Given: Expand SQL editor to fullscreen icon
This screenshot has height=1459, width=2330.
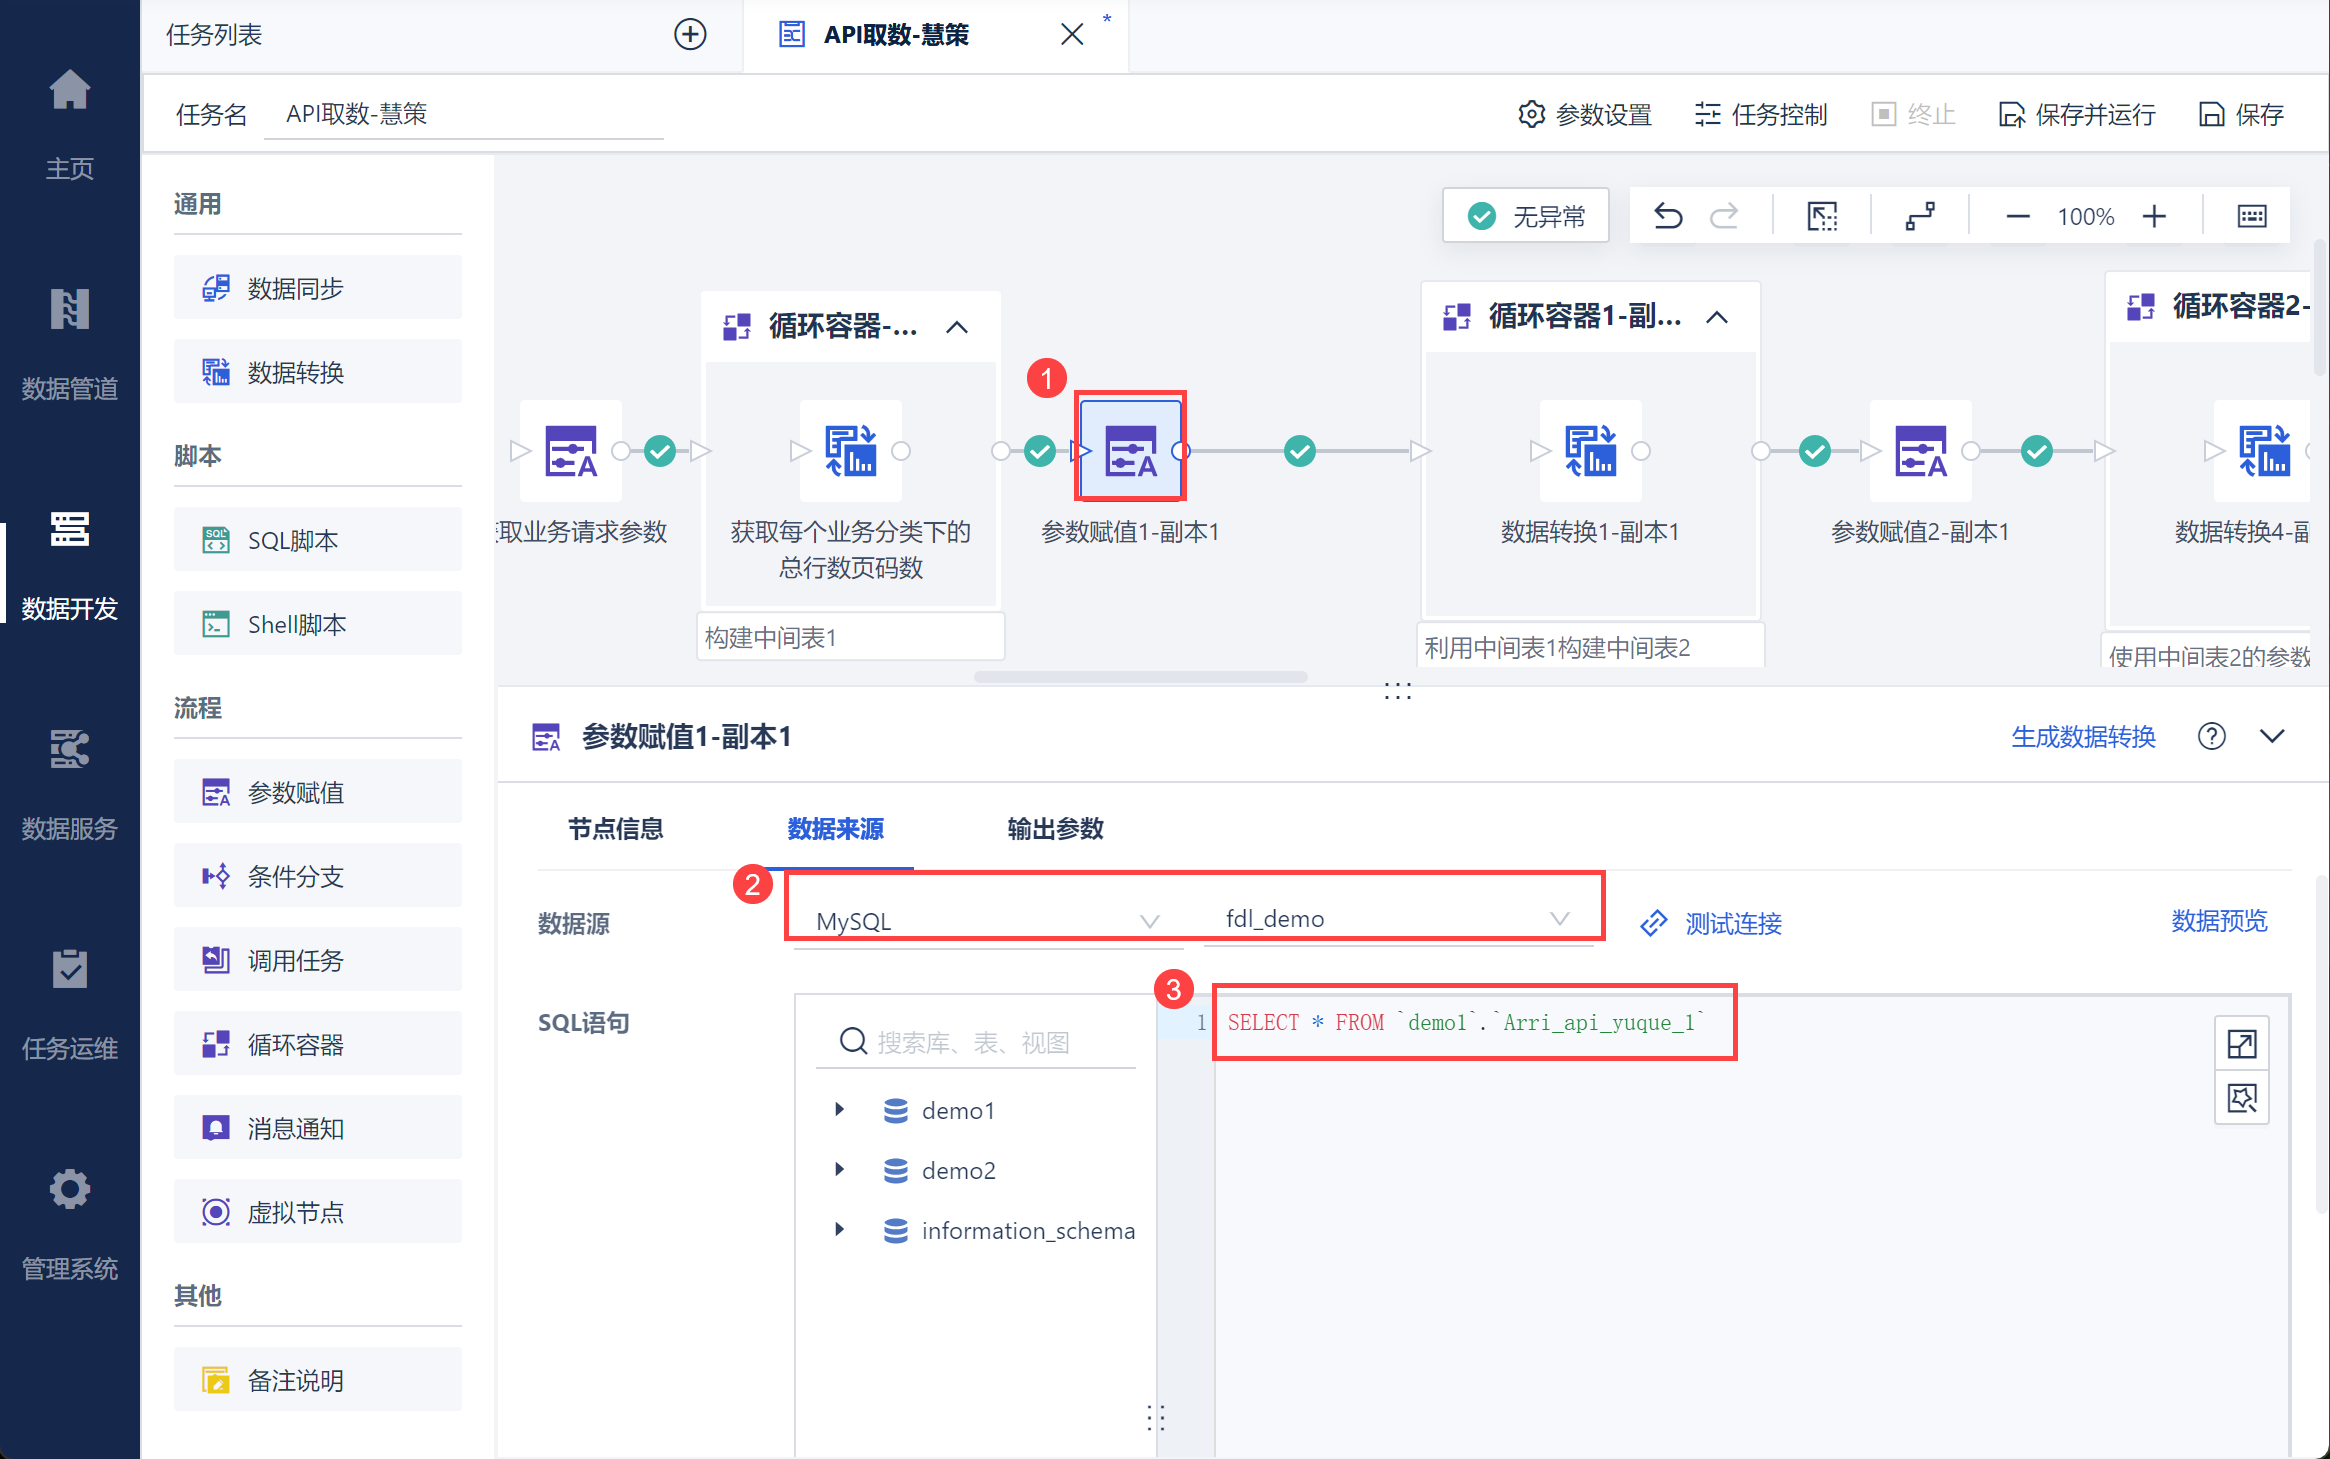Looking at the screenshot, I should [x=2242, y=1044].
